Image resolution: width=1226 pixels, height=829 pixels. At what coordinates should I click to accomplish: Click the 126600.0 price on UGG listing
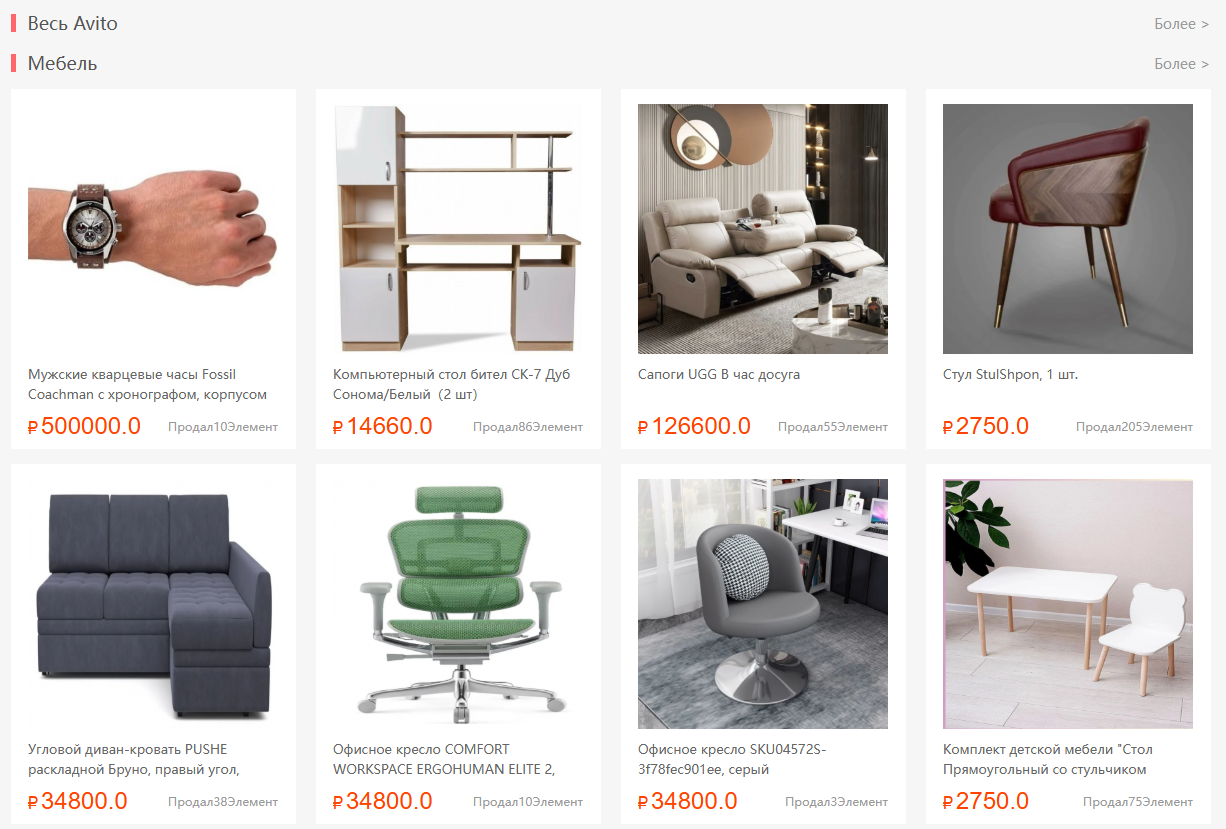[694, 426]
